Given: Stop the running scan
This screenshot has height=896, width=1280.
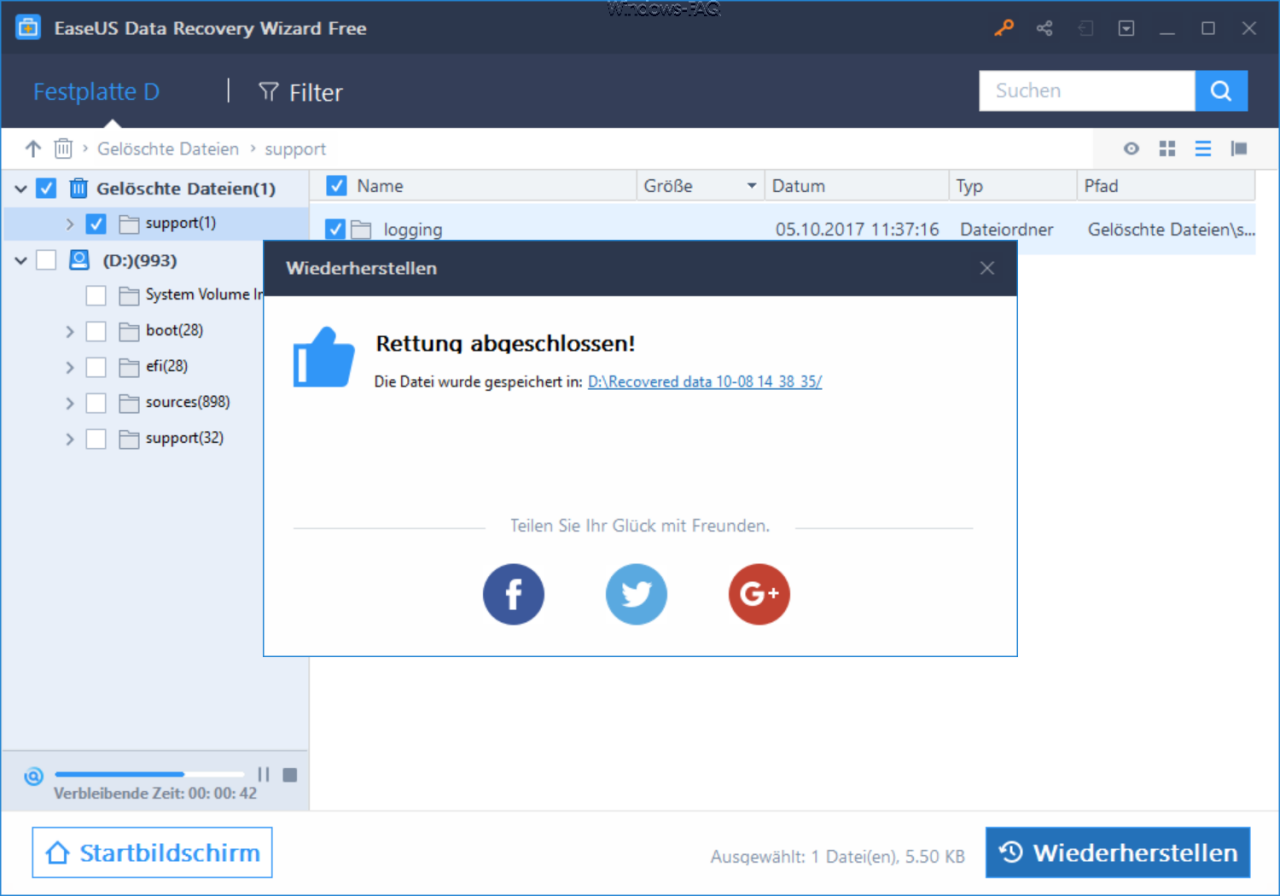Looking at the screenshot, I should [290, 774].
